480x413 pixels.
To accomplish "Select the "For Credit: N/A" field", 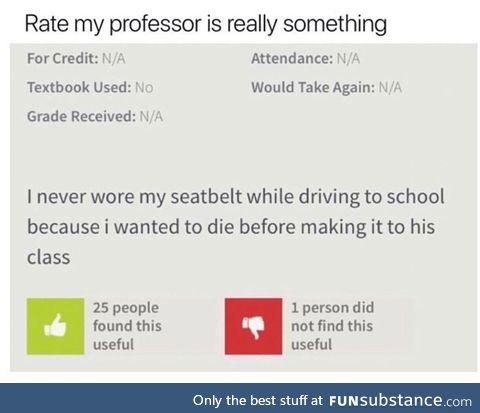I will [x=76, y=59].
